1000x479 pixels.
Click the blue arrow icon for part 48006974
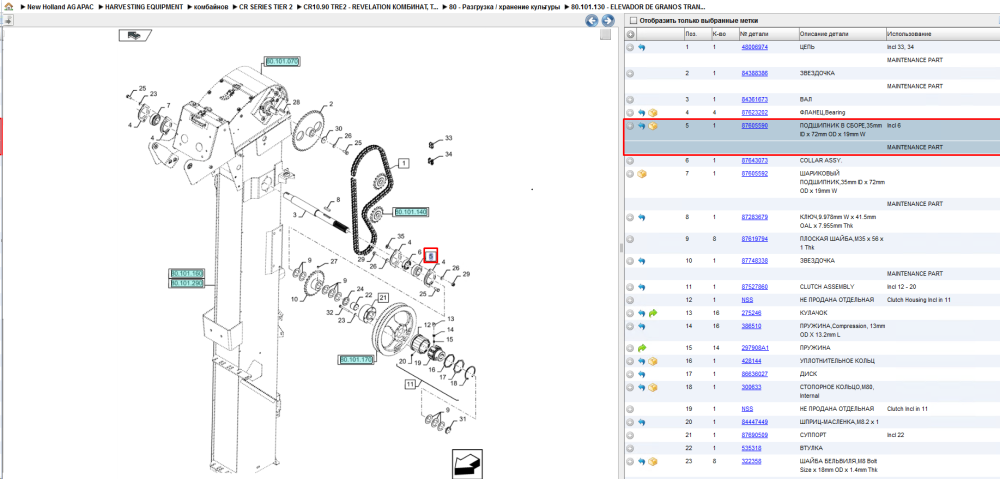[x=642, y=47]
